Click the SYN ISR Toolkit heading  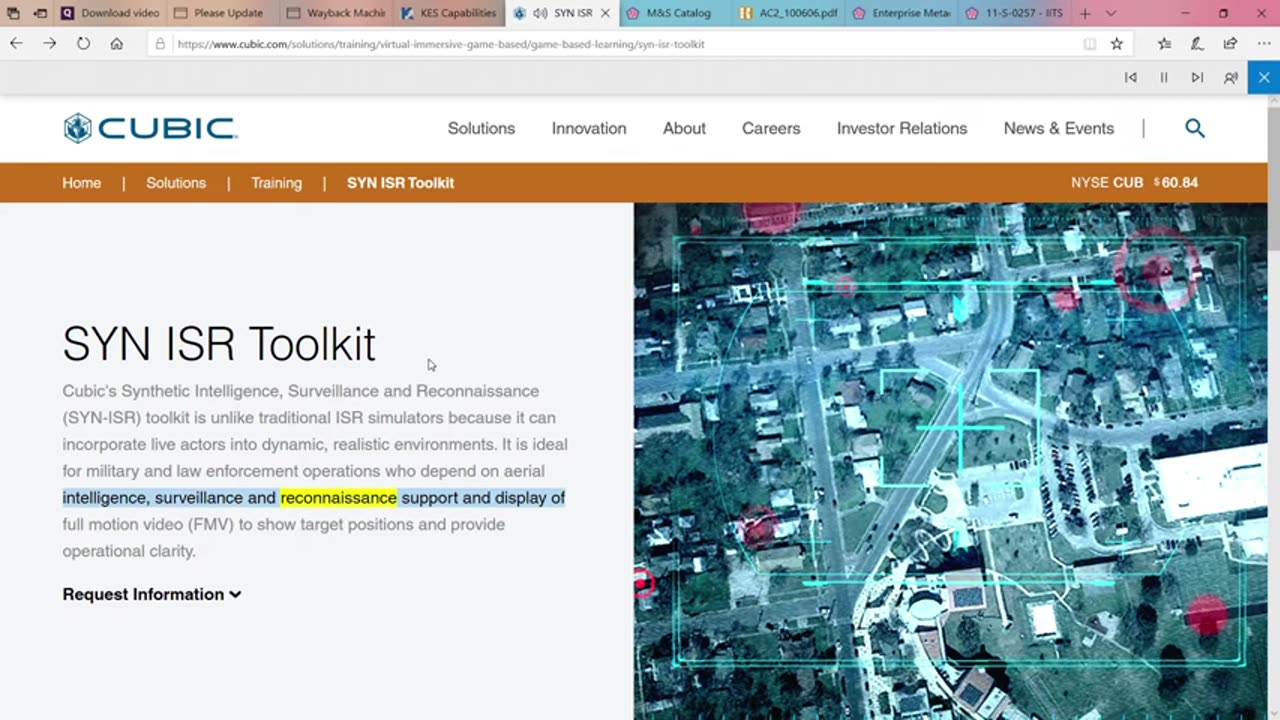pos(219,344)
